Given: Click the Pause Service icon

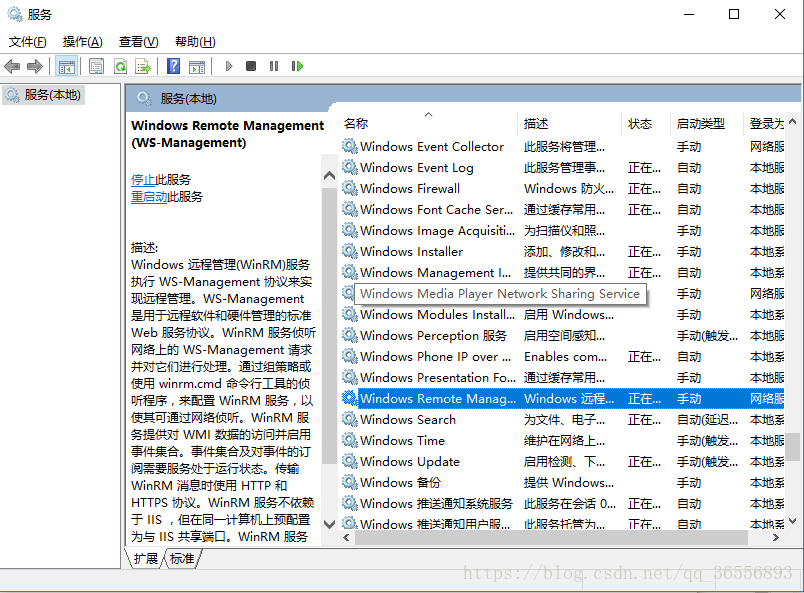Looking at the screenshot, I should (x=274, y=66).
